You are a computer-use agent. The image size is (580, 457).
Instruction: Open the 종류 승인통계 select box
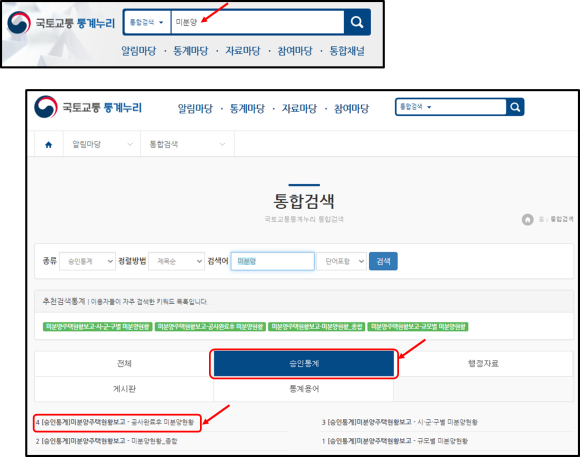point(87,261)
